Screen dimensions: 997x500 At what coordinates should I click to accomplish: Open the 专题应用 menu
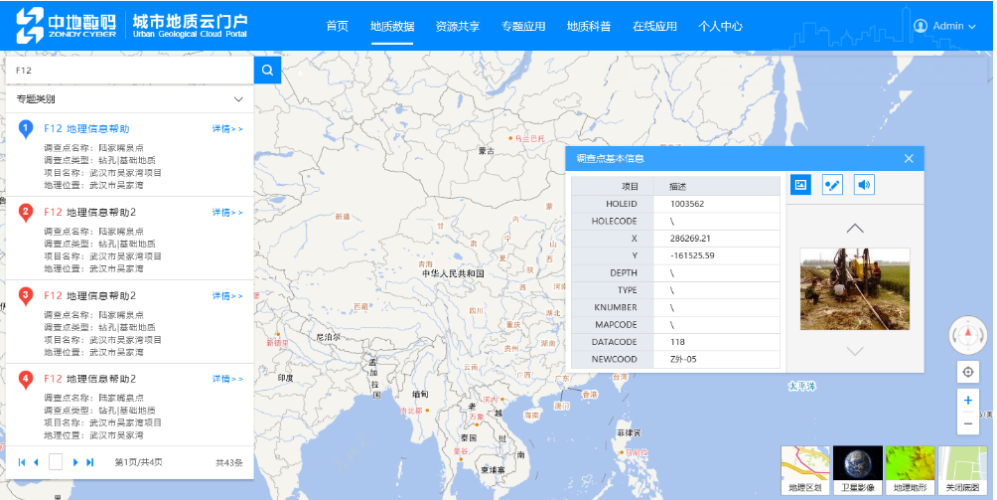coord(523,27)
